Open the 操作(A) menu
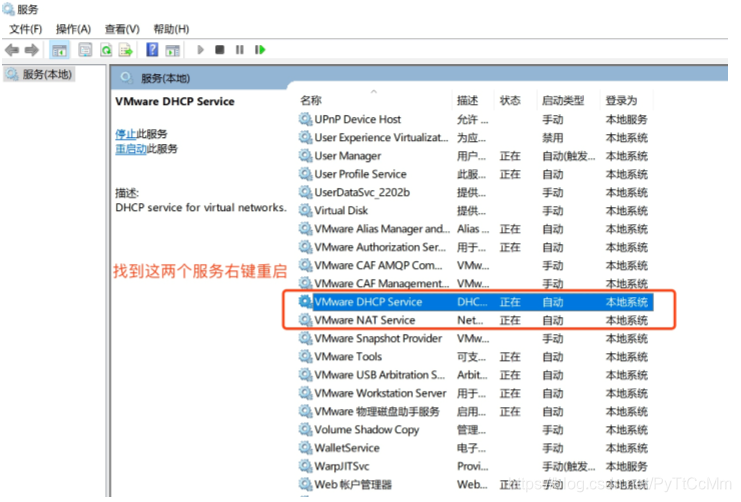Viewport: 741px width, 502px height. (x=73, y=29)
